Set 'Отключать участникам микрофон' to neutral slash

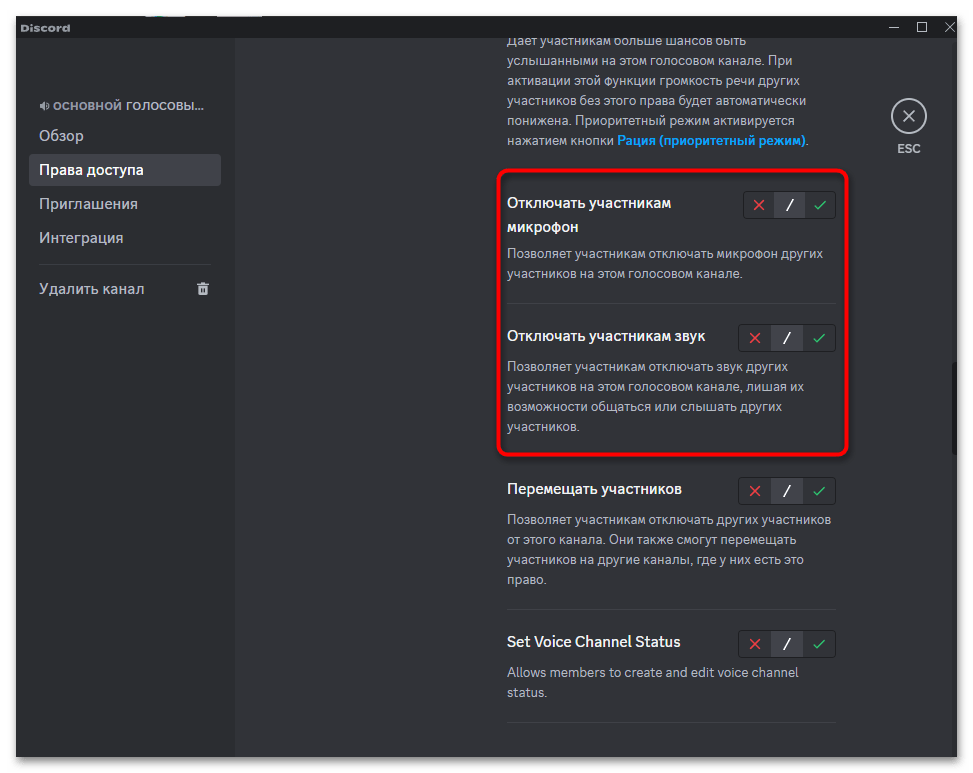point(789,205)
